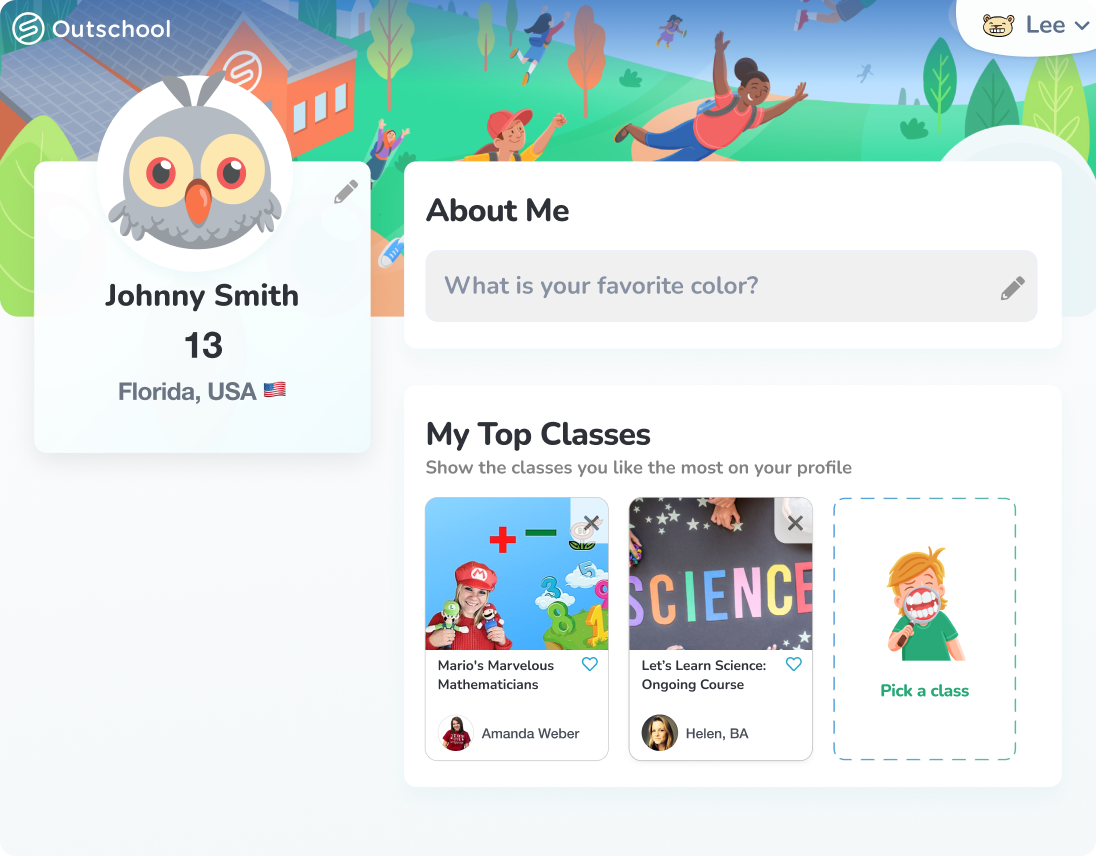This screenshot has height=856, width=1096.
Task: Open the Mario class thumbnail image
Action: 517,574
